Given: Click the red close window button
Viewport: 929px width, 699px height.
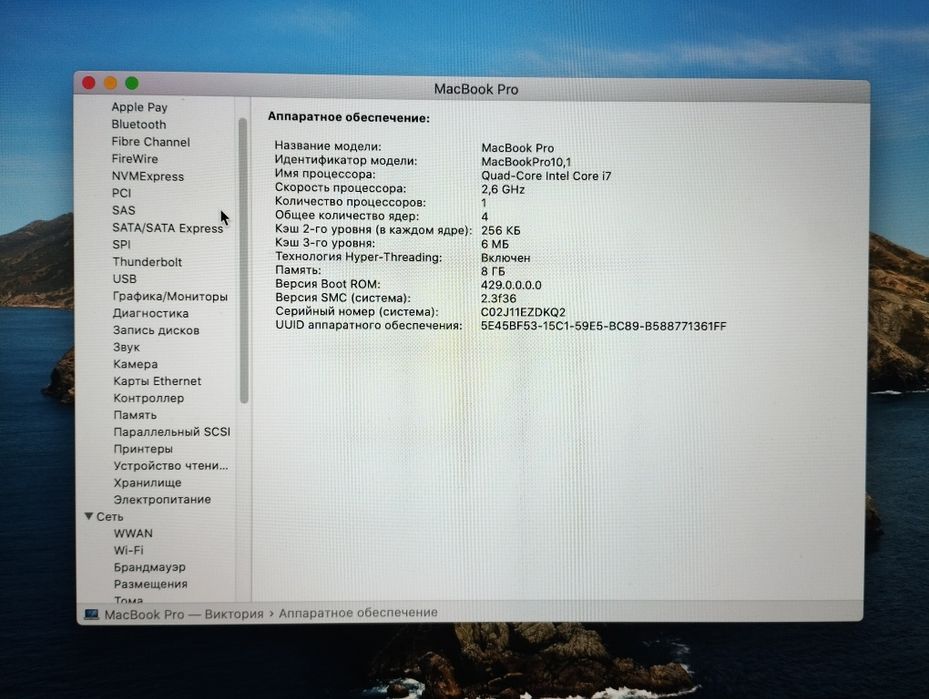Looking at the screenshot, I should tap(89, 83).
